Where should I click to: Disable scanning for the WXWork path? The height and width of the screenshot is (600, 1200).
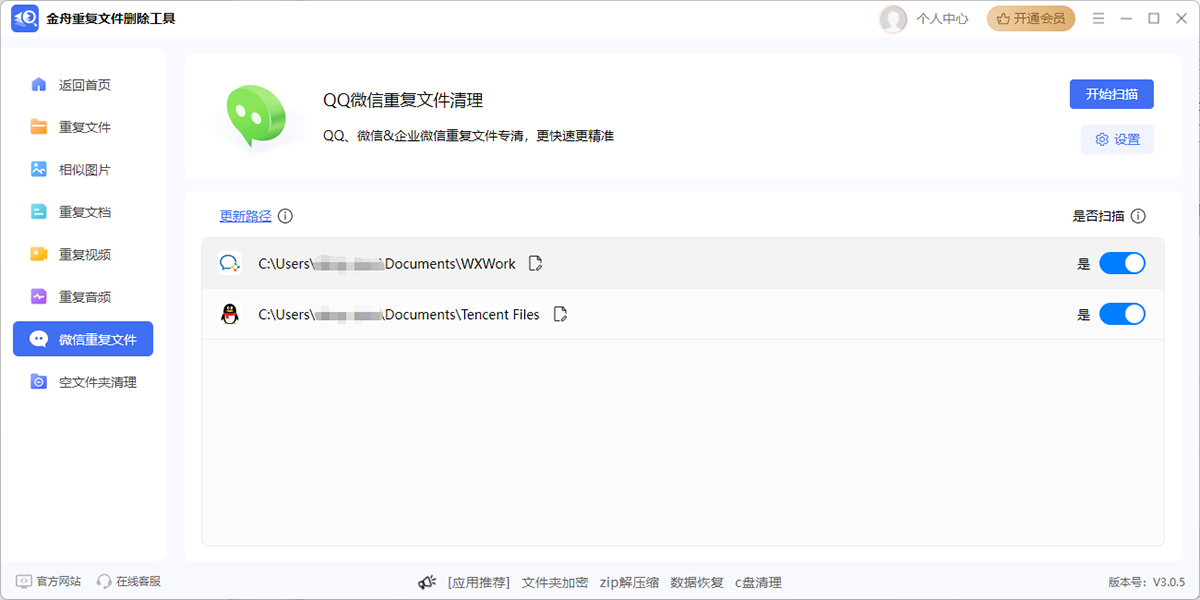[1122, 262]
